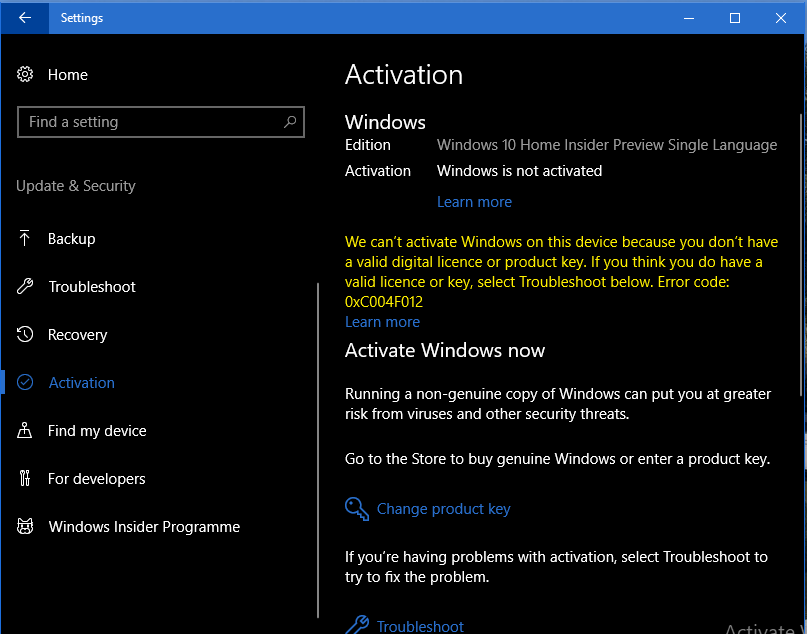
Task: Click the Home gear icon
Action: pos(25,74)
